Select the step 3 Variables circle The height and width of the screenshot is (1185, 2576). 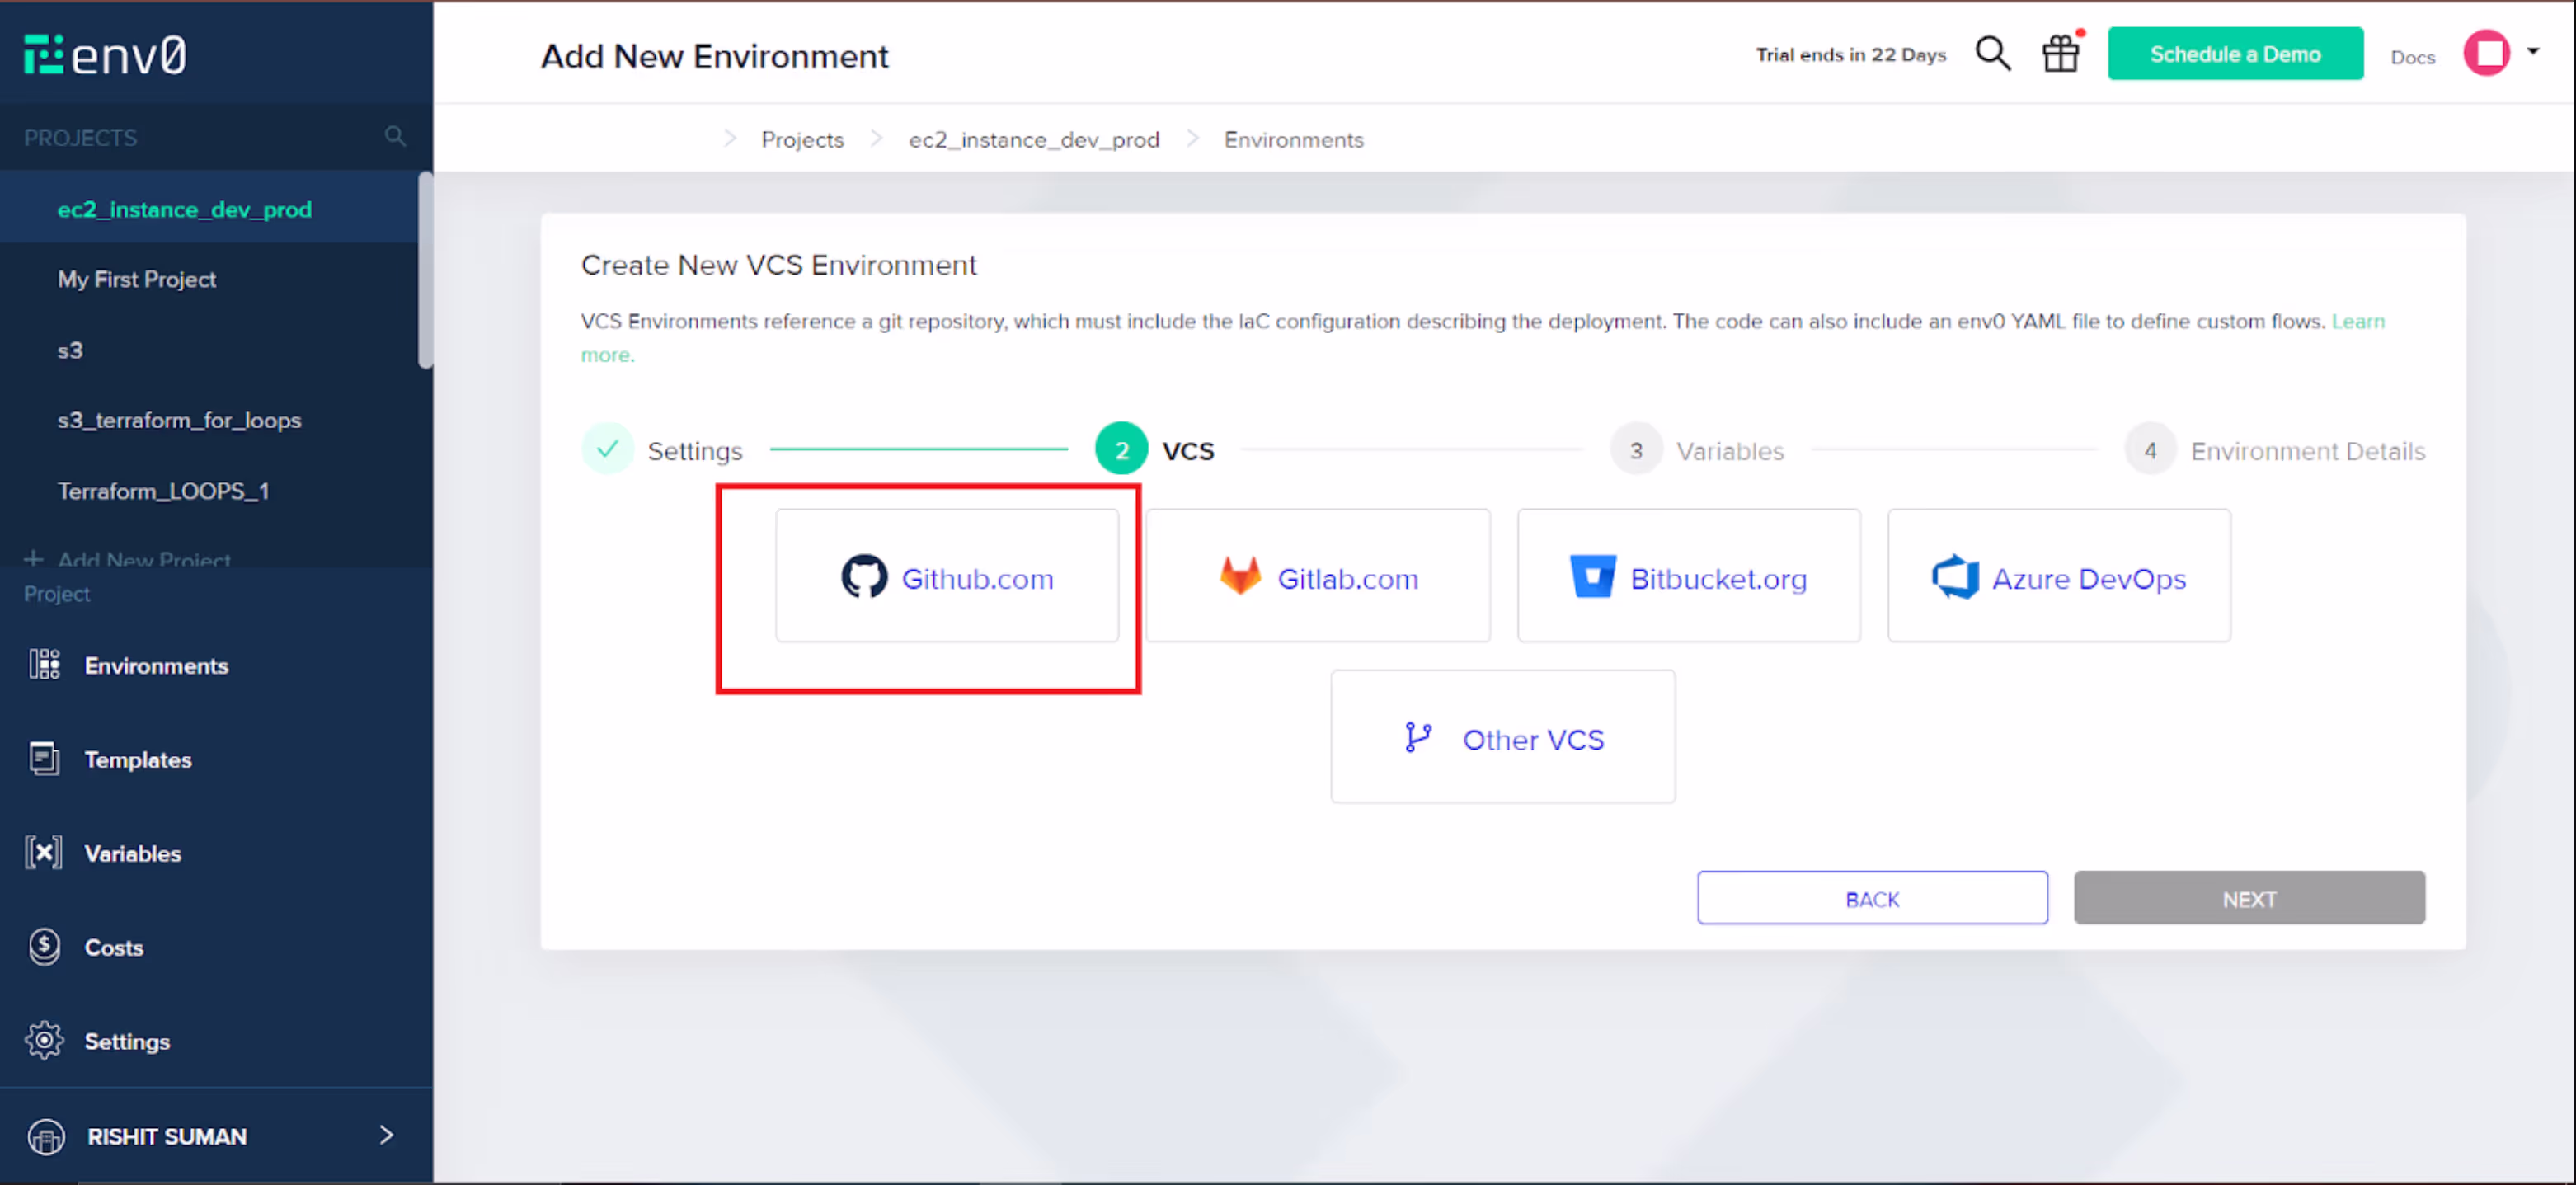click(1636, 449)
